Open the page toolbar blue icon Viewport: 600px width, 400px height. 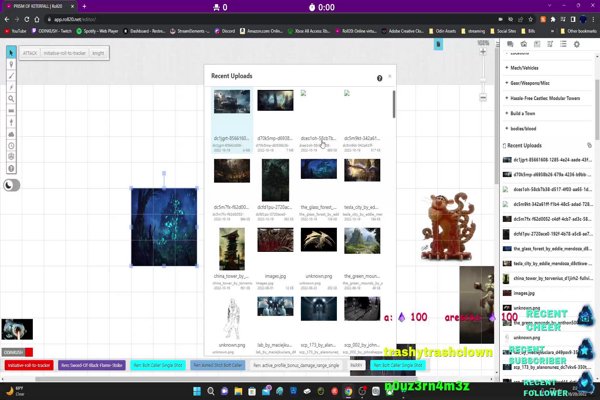439,45
